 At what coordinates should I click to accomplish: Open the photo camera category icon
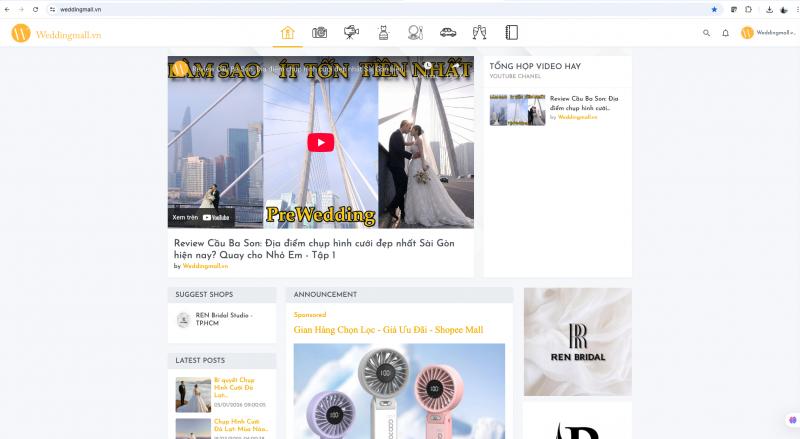pos(319,33)
